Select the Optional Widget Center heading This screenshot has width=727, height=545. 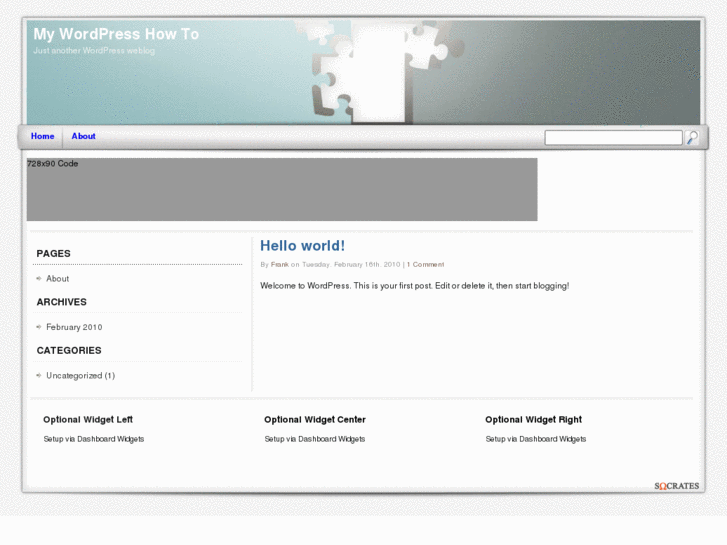pyautogui.click(x=315, y=420)
